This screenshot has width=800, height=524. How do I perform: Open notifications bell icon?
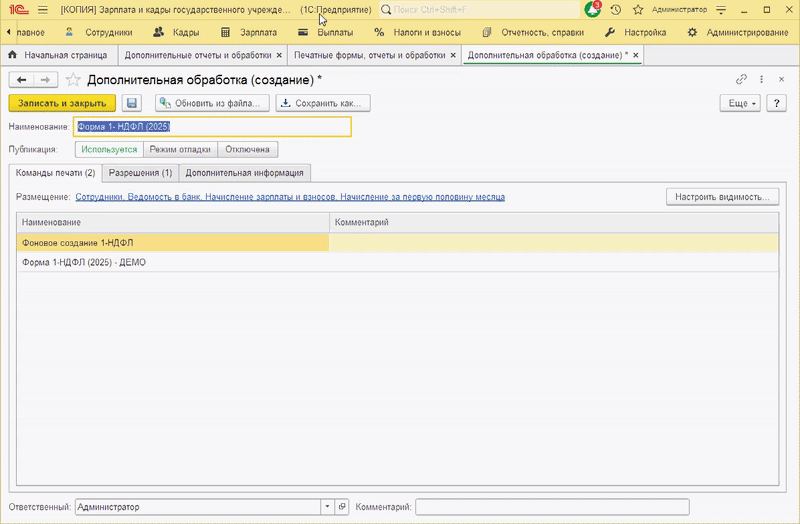point(593,9)
